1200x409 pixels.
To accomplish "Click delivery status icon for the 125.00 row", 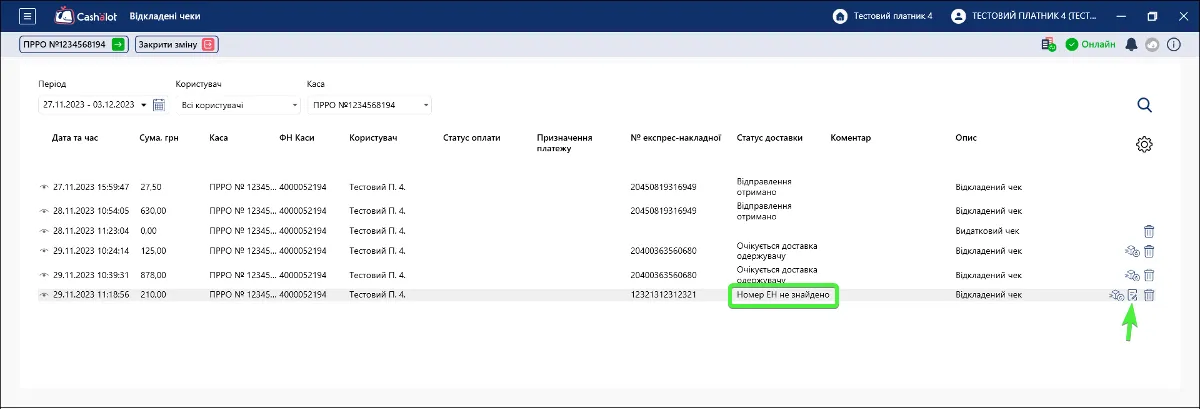I will (x=1132, y=251).
